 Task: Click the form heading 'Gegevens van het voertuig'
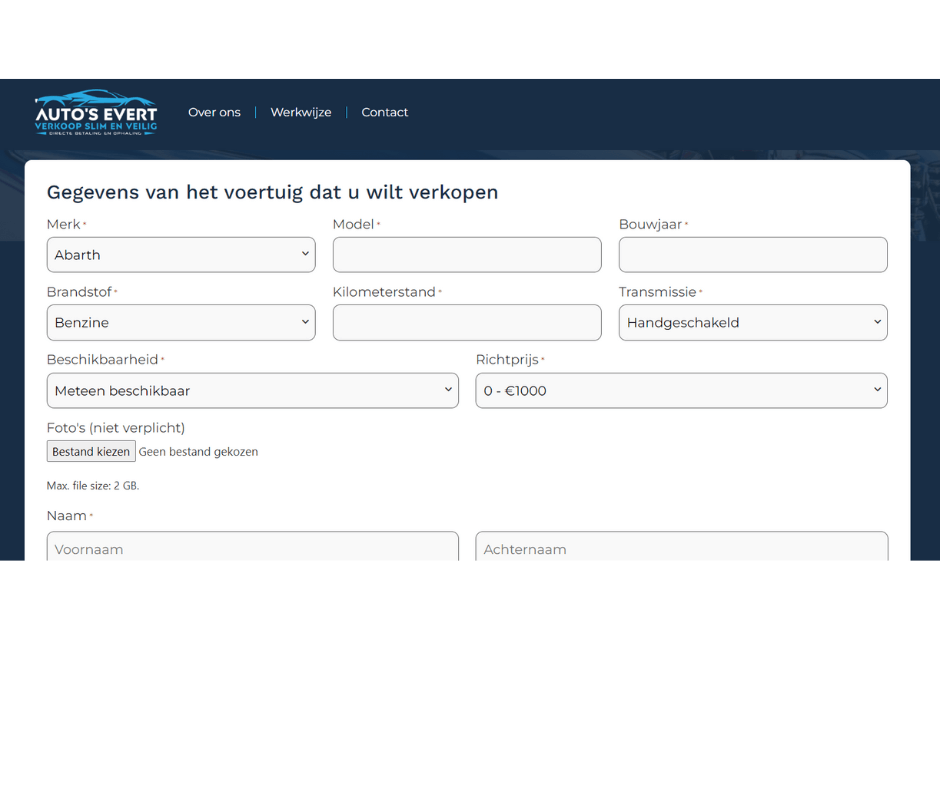[272, 192]
